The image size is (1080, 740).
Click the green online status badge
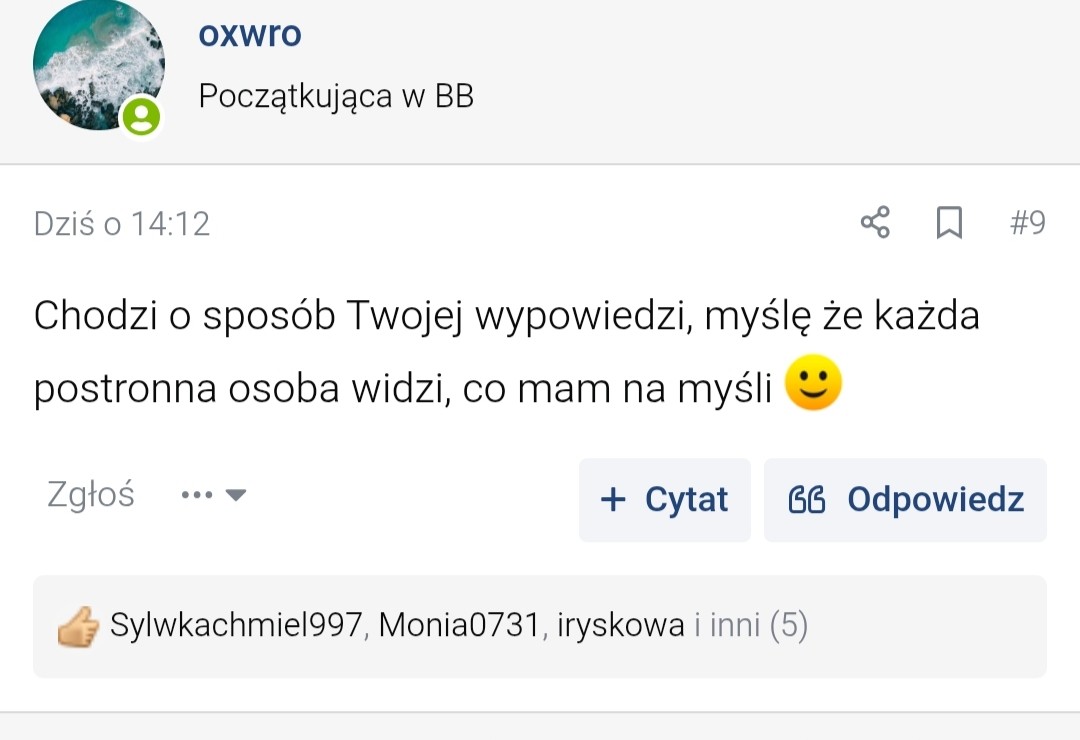point(141,117)
